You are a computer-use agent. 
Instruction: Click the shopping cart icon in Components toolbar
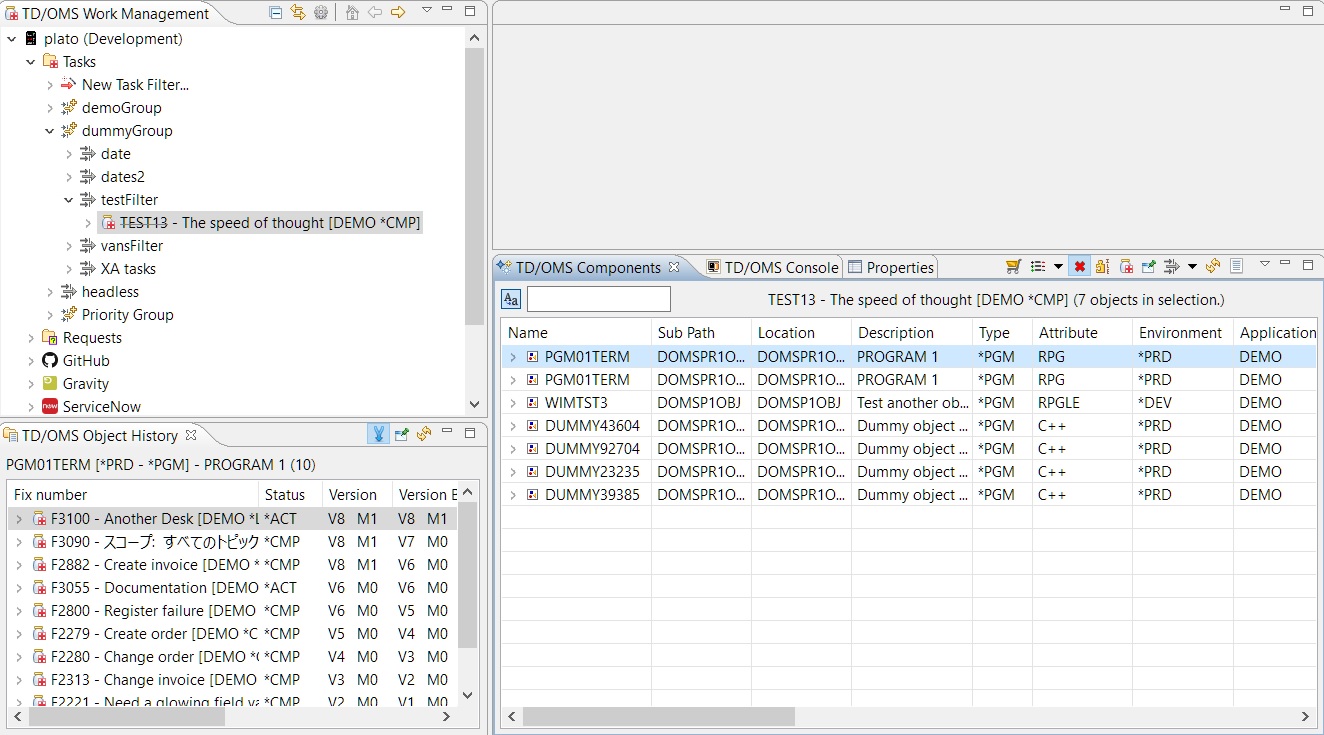coord(1013,266)
